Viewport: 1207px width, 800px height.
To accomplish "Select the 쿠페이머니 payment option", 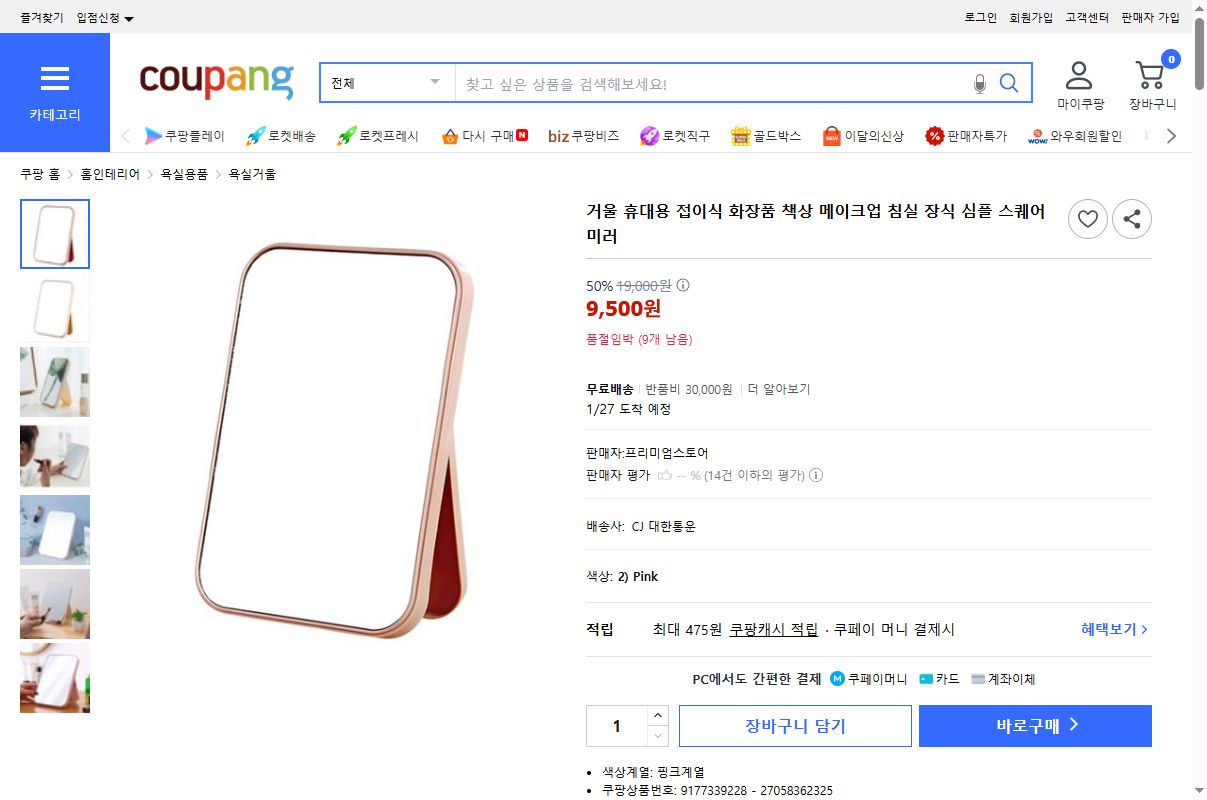I will click(x=868, y=679).
